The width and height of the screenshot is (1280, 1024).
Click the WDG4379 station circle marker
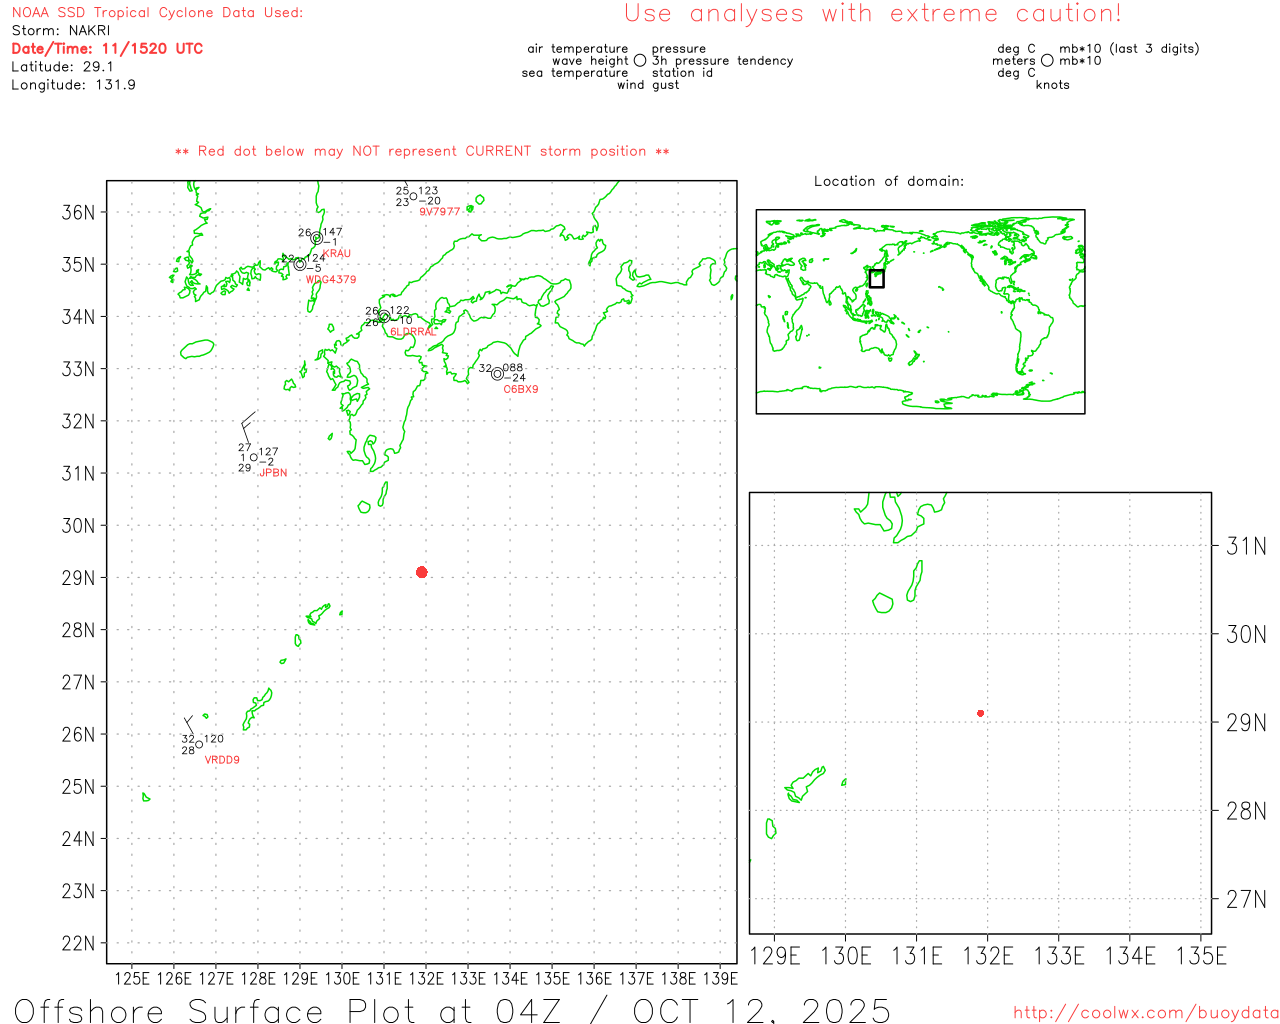point(300,264)
